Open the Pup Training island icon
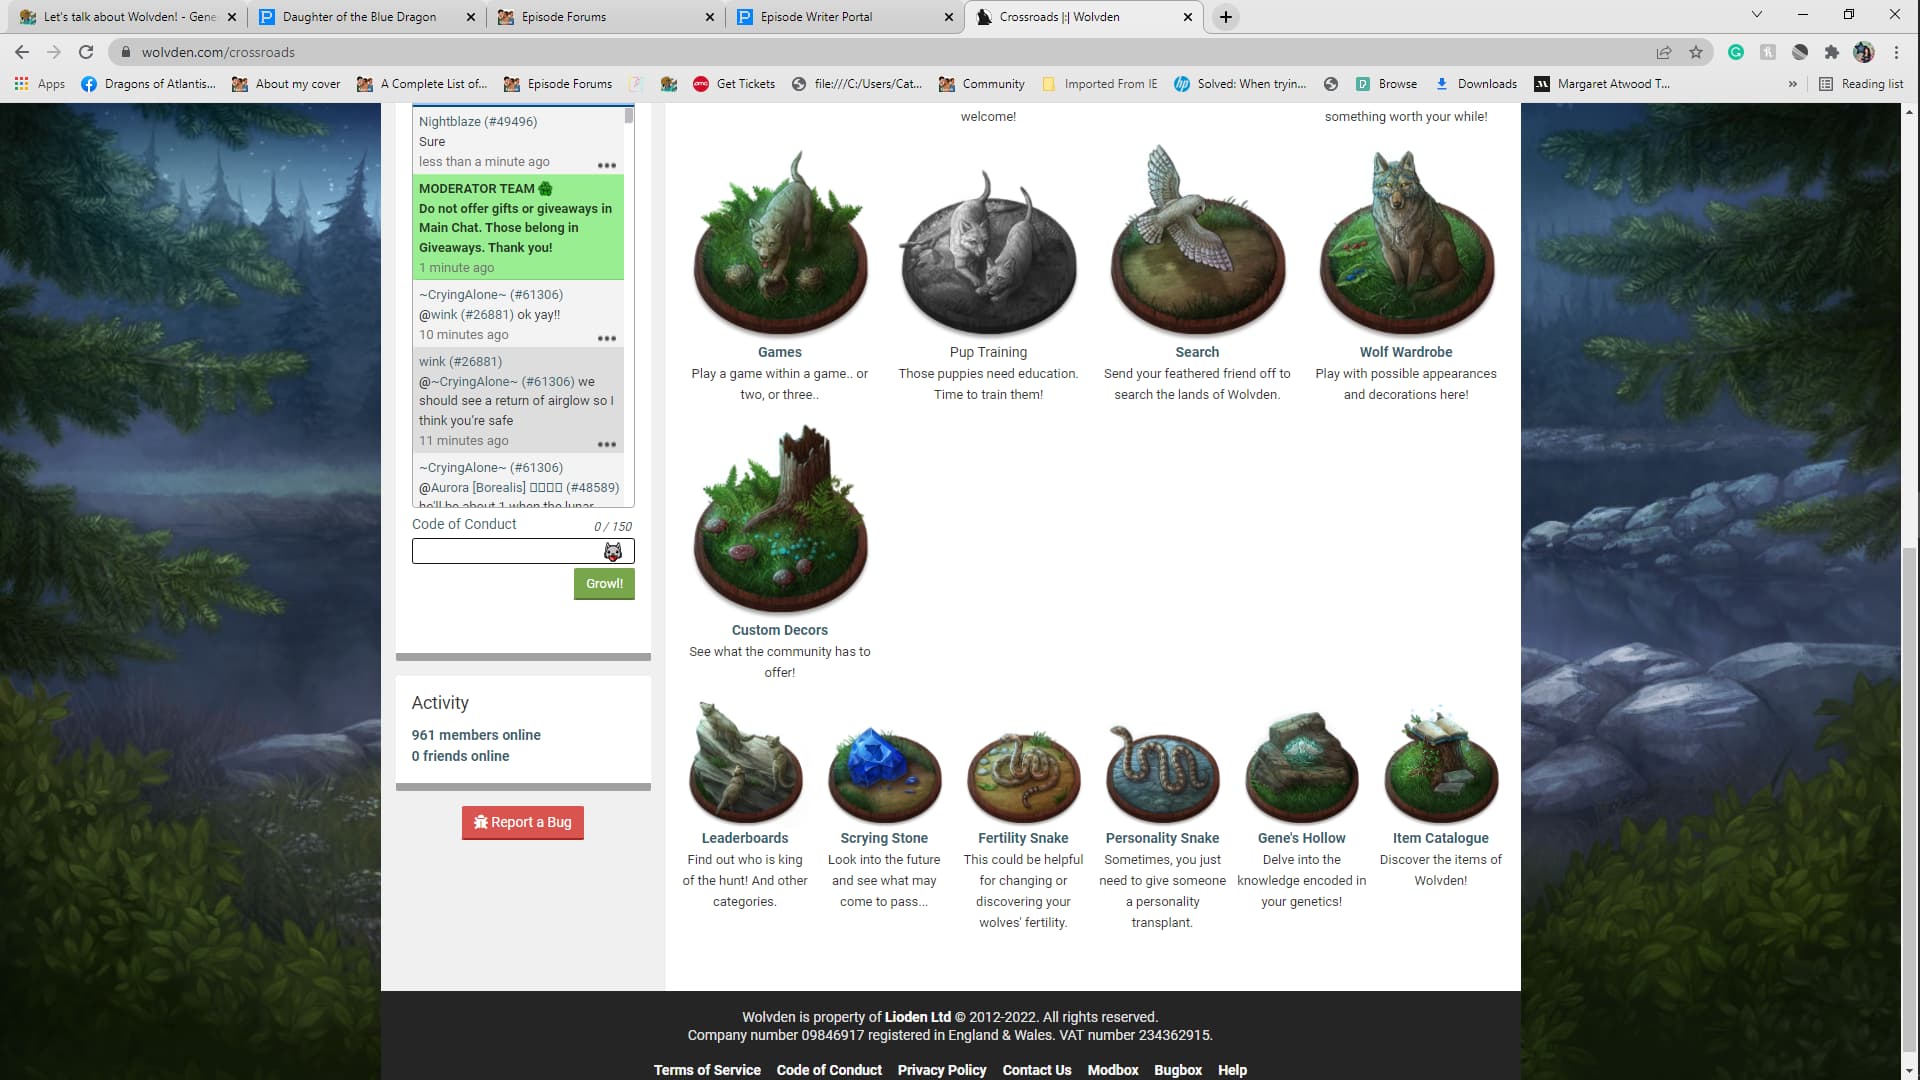This screenshot has width=1920, height=1080. click(988, 252)
